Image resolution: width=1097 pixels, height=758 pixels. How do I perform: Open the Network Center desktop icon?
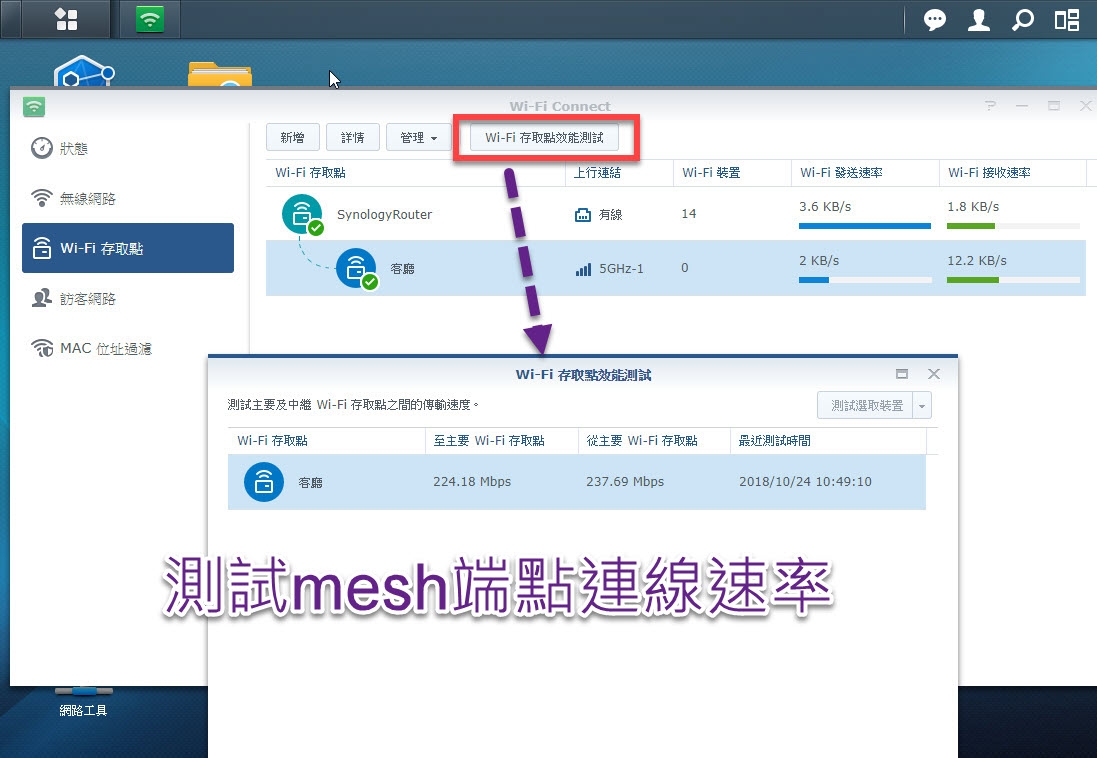click(x=84, y=71)
